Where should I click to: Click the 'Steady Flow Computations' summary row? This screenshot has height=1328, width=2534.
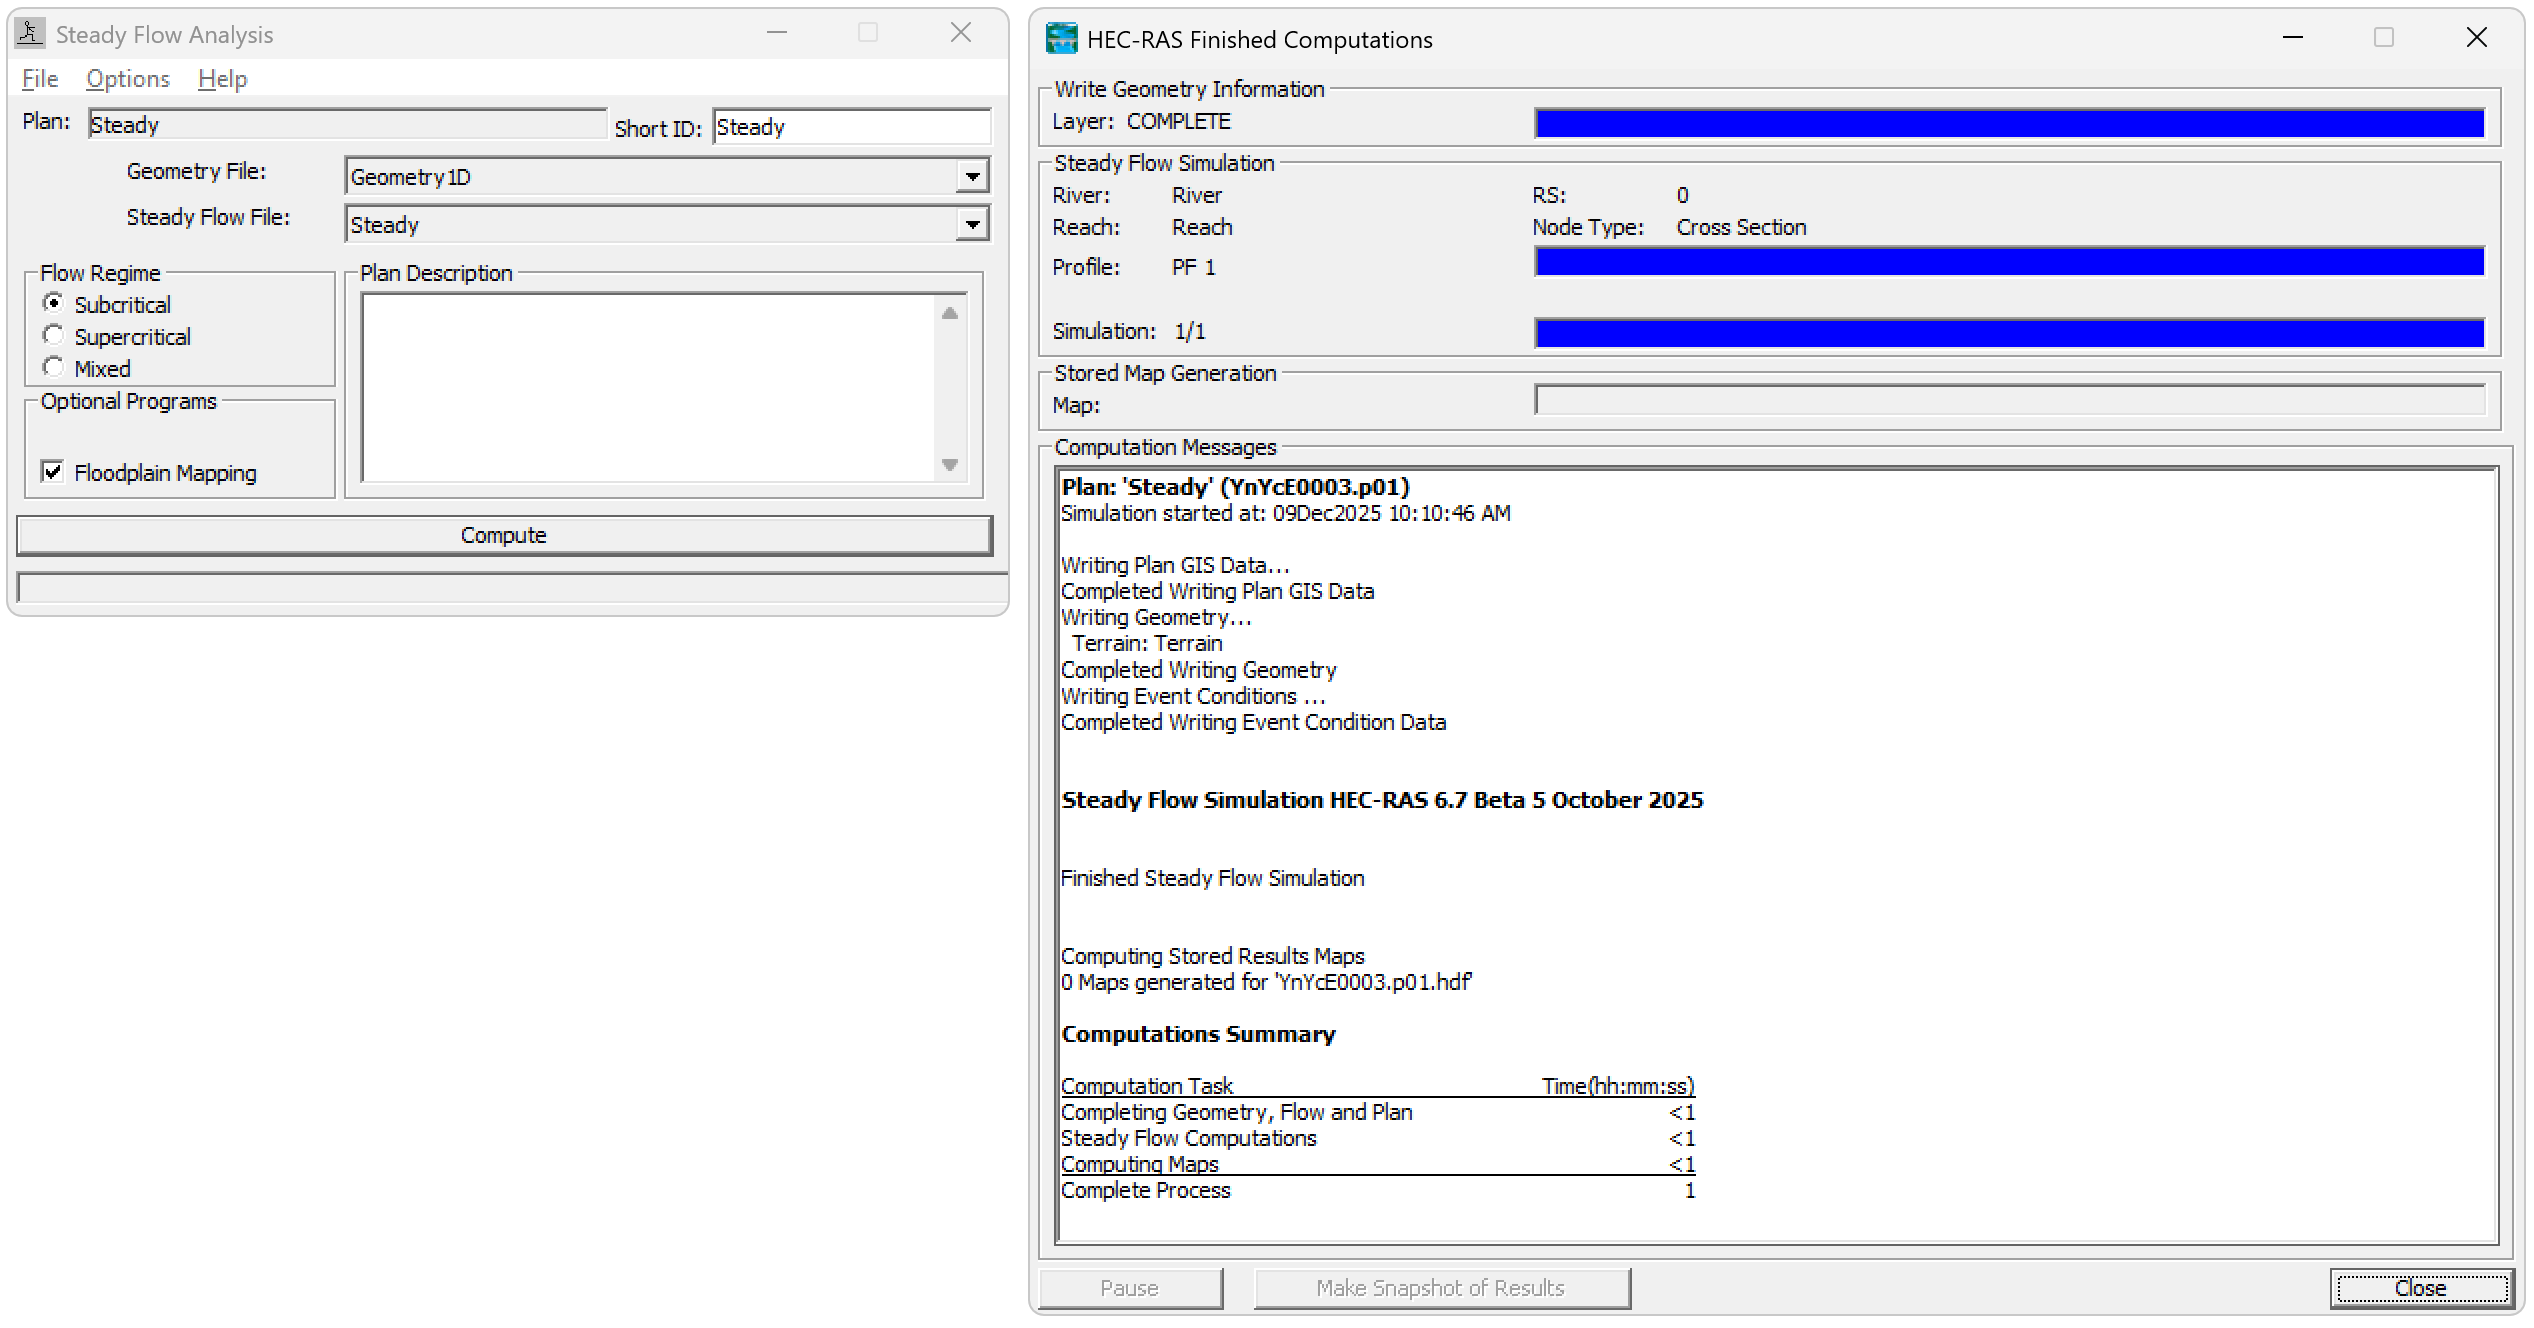[x=1378, y=1138]
